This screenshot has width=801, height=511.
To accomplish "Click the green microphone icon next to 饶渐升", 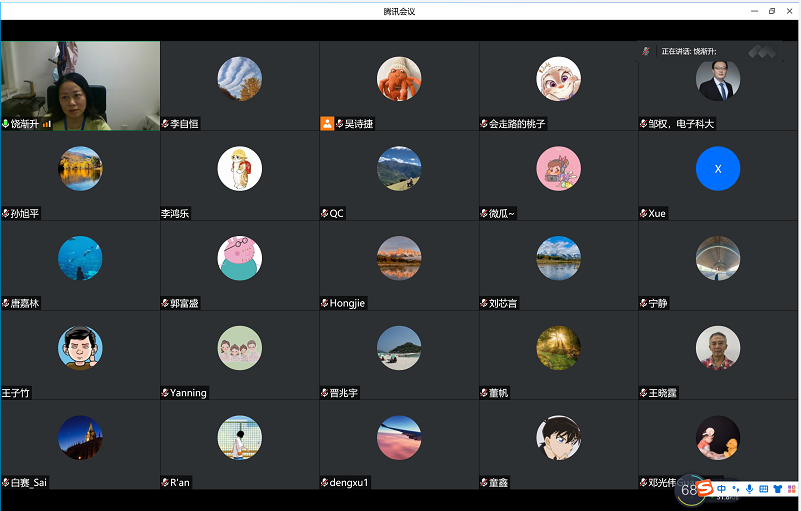I will pyautogui.click(x=6, y=124).
